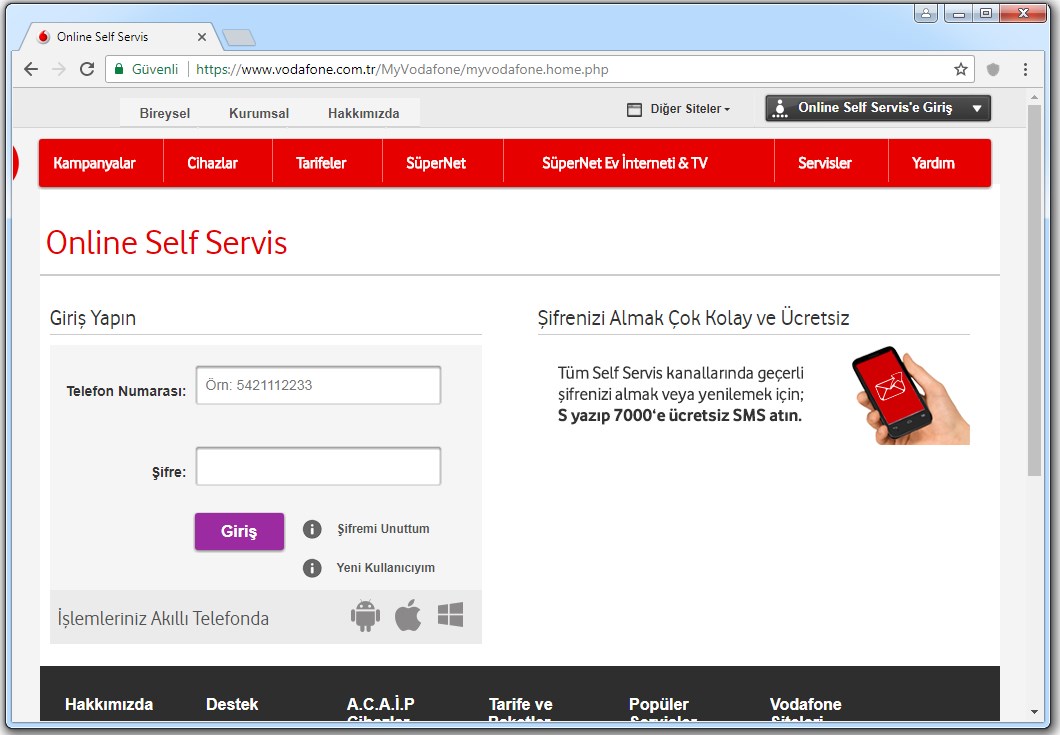Bookmark page with the star icon
Viewport: 1060px width, 735px height.
coord(961,69)
